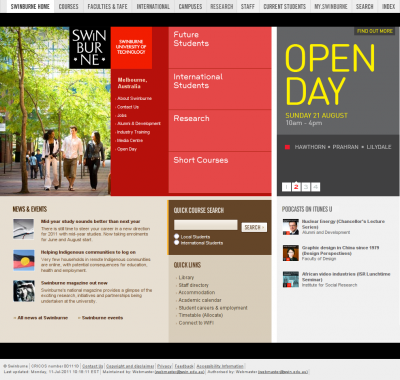Show banner slide 2

[x=296, y=187]
